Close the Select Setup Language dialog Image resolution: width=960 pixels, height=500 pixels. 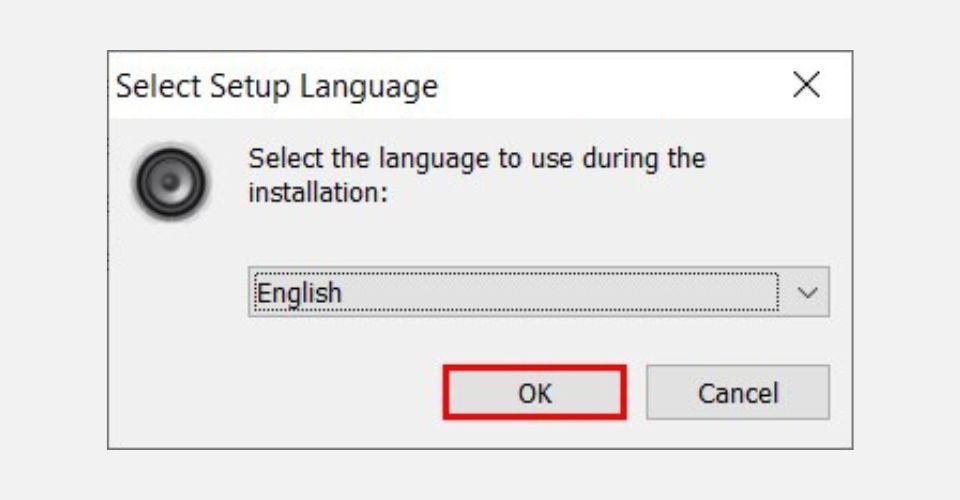(806, 84)
